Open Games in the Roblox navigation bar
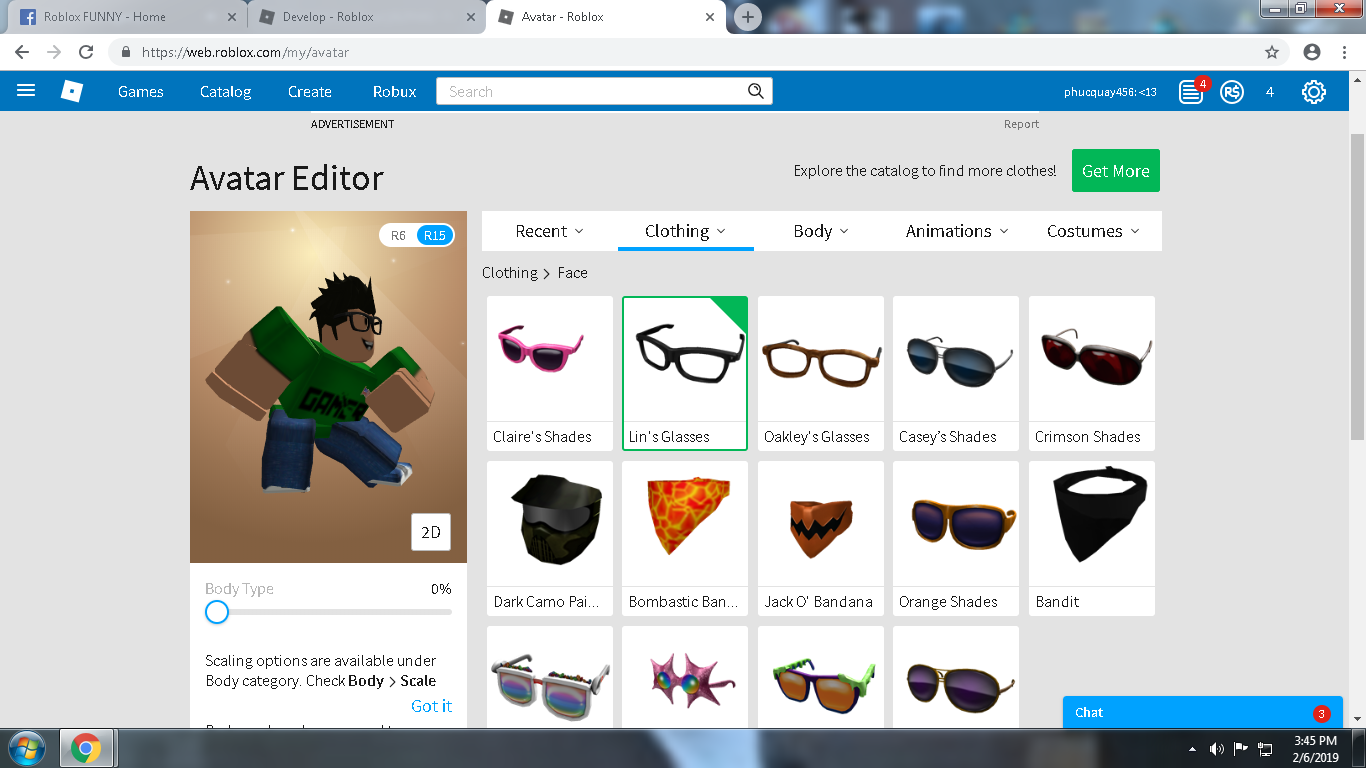 tap(140, 91)
